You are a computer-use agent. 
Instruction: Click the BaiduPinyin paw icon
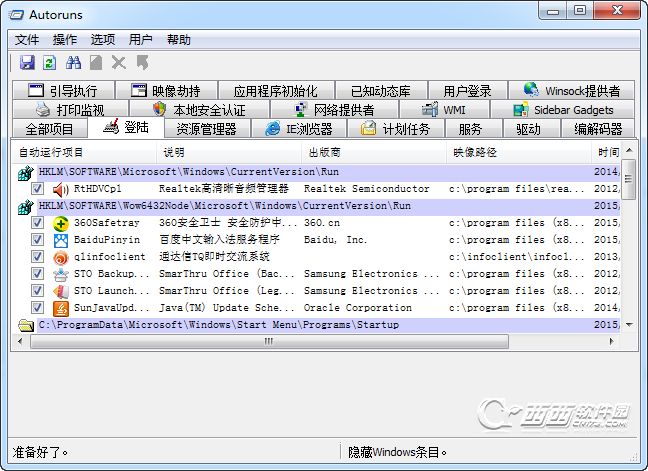pos(61,240)
